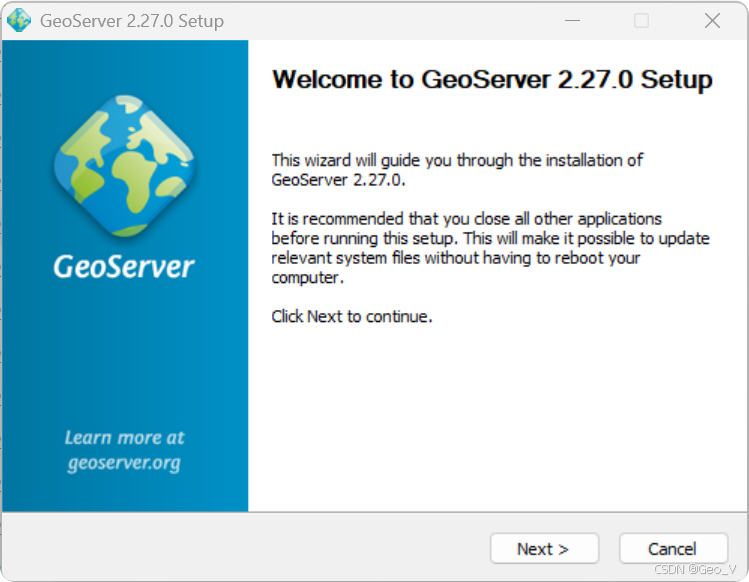
Task: Close the GeoServer Setup window
Action: point(712,21)
